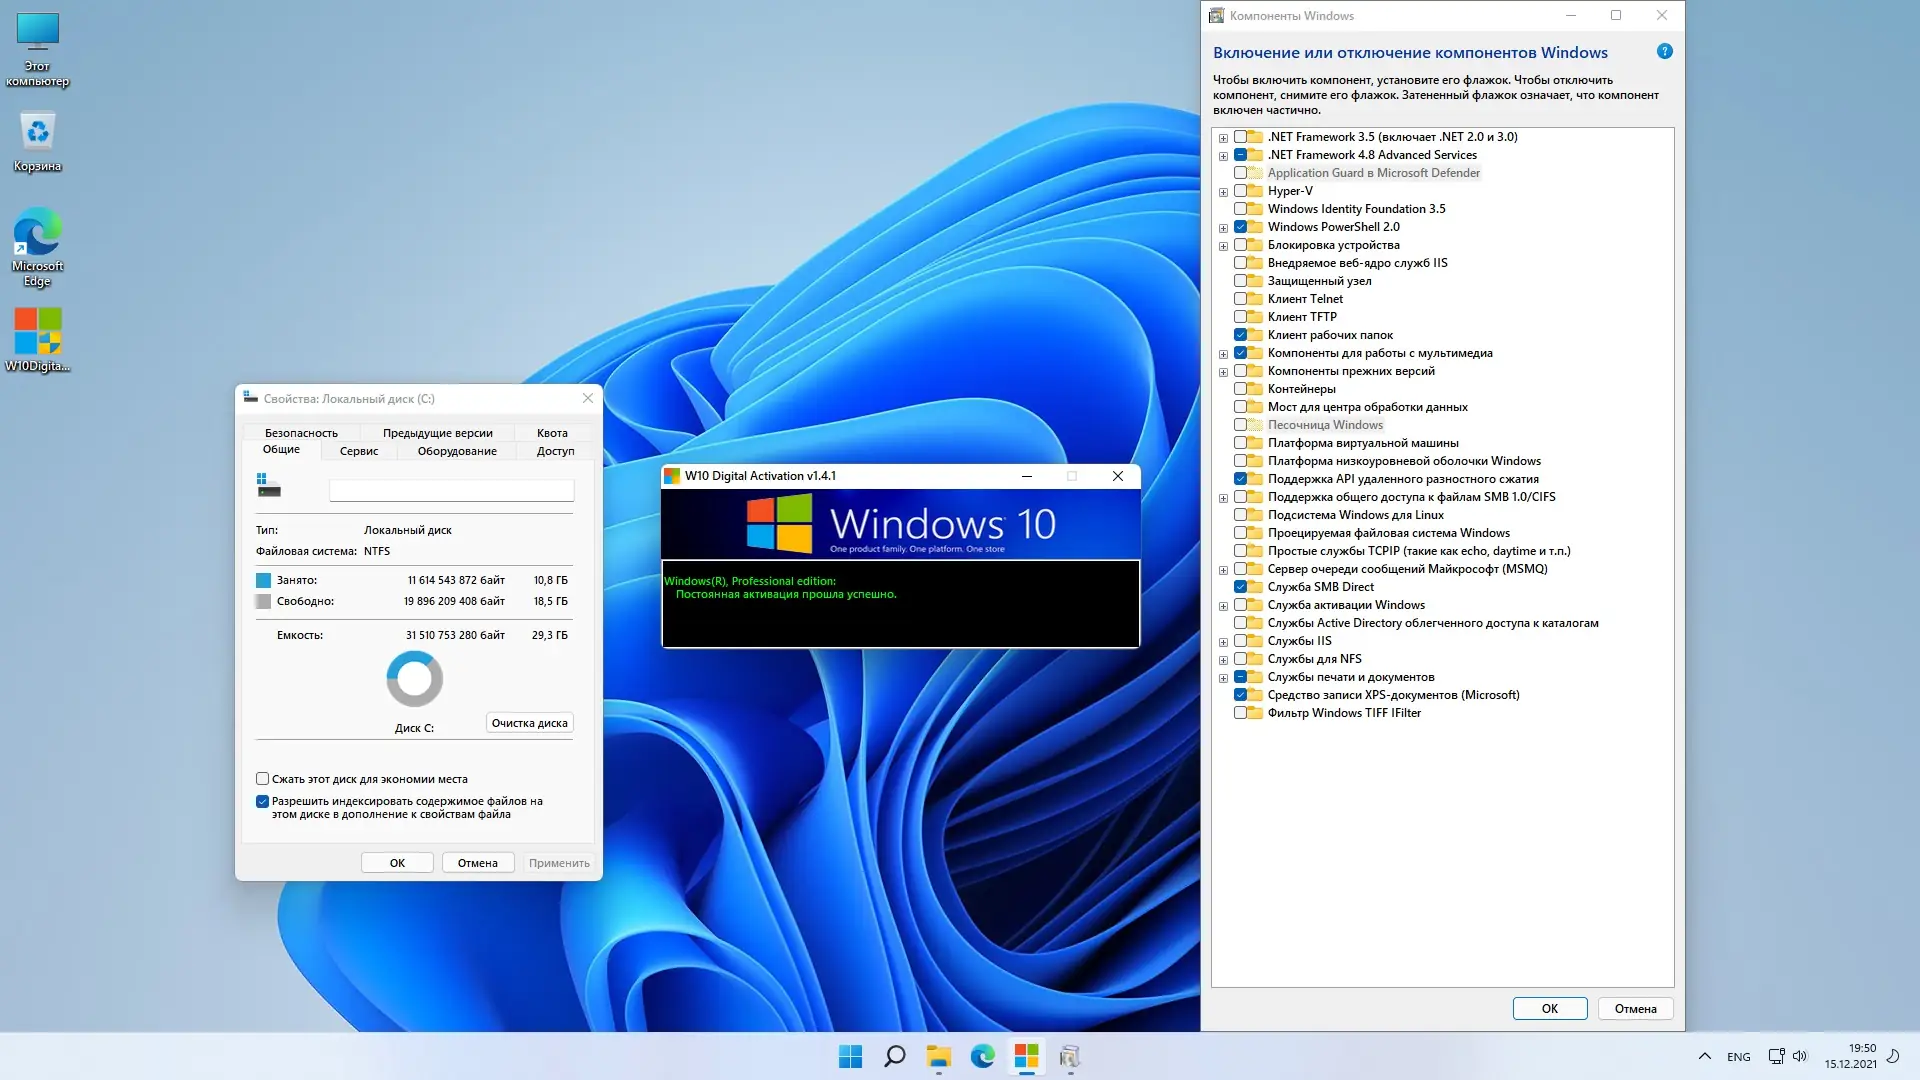Viewport: 1920px width, 1080px height.
Task: Expand the .NET Framework 3.5 tree node
Action: coord(1223,138)
